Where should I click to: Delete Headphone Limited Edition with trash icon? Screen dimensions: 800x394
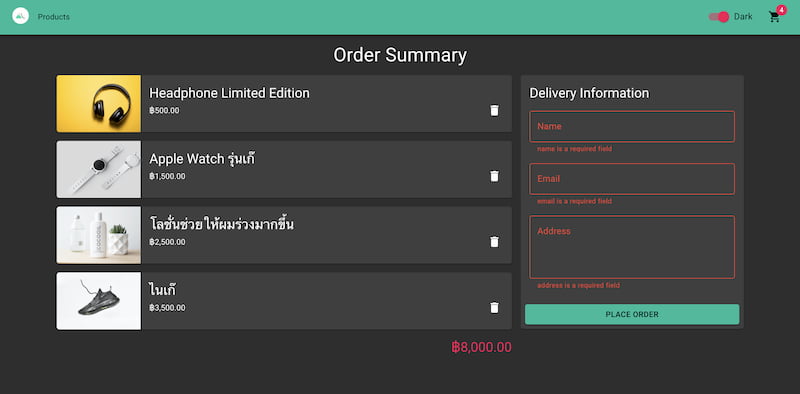point(494,110)
